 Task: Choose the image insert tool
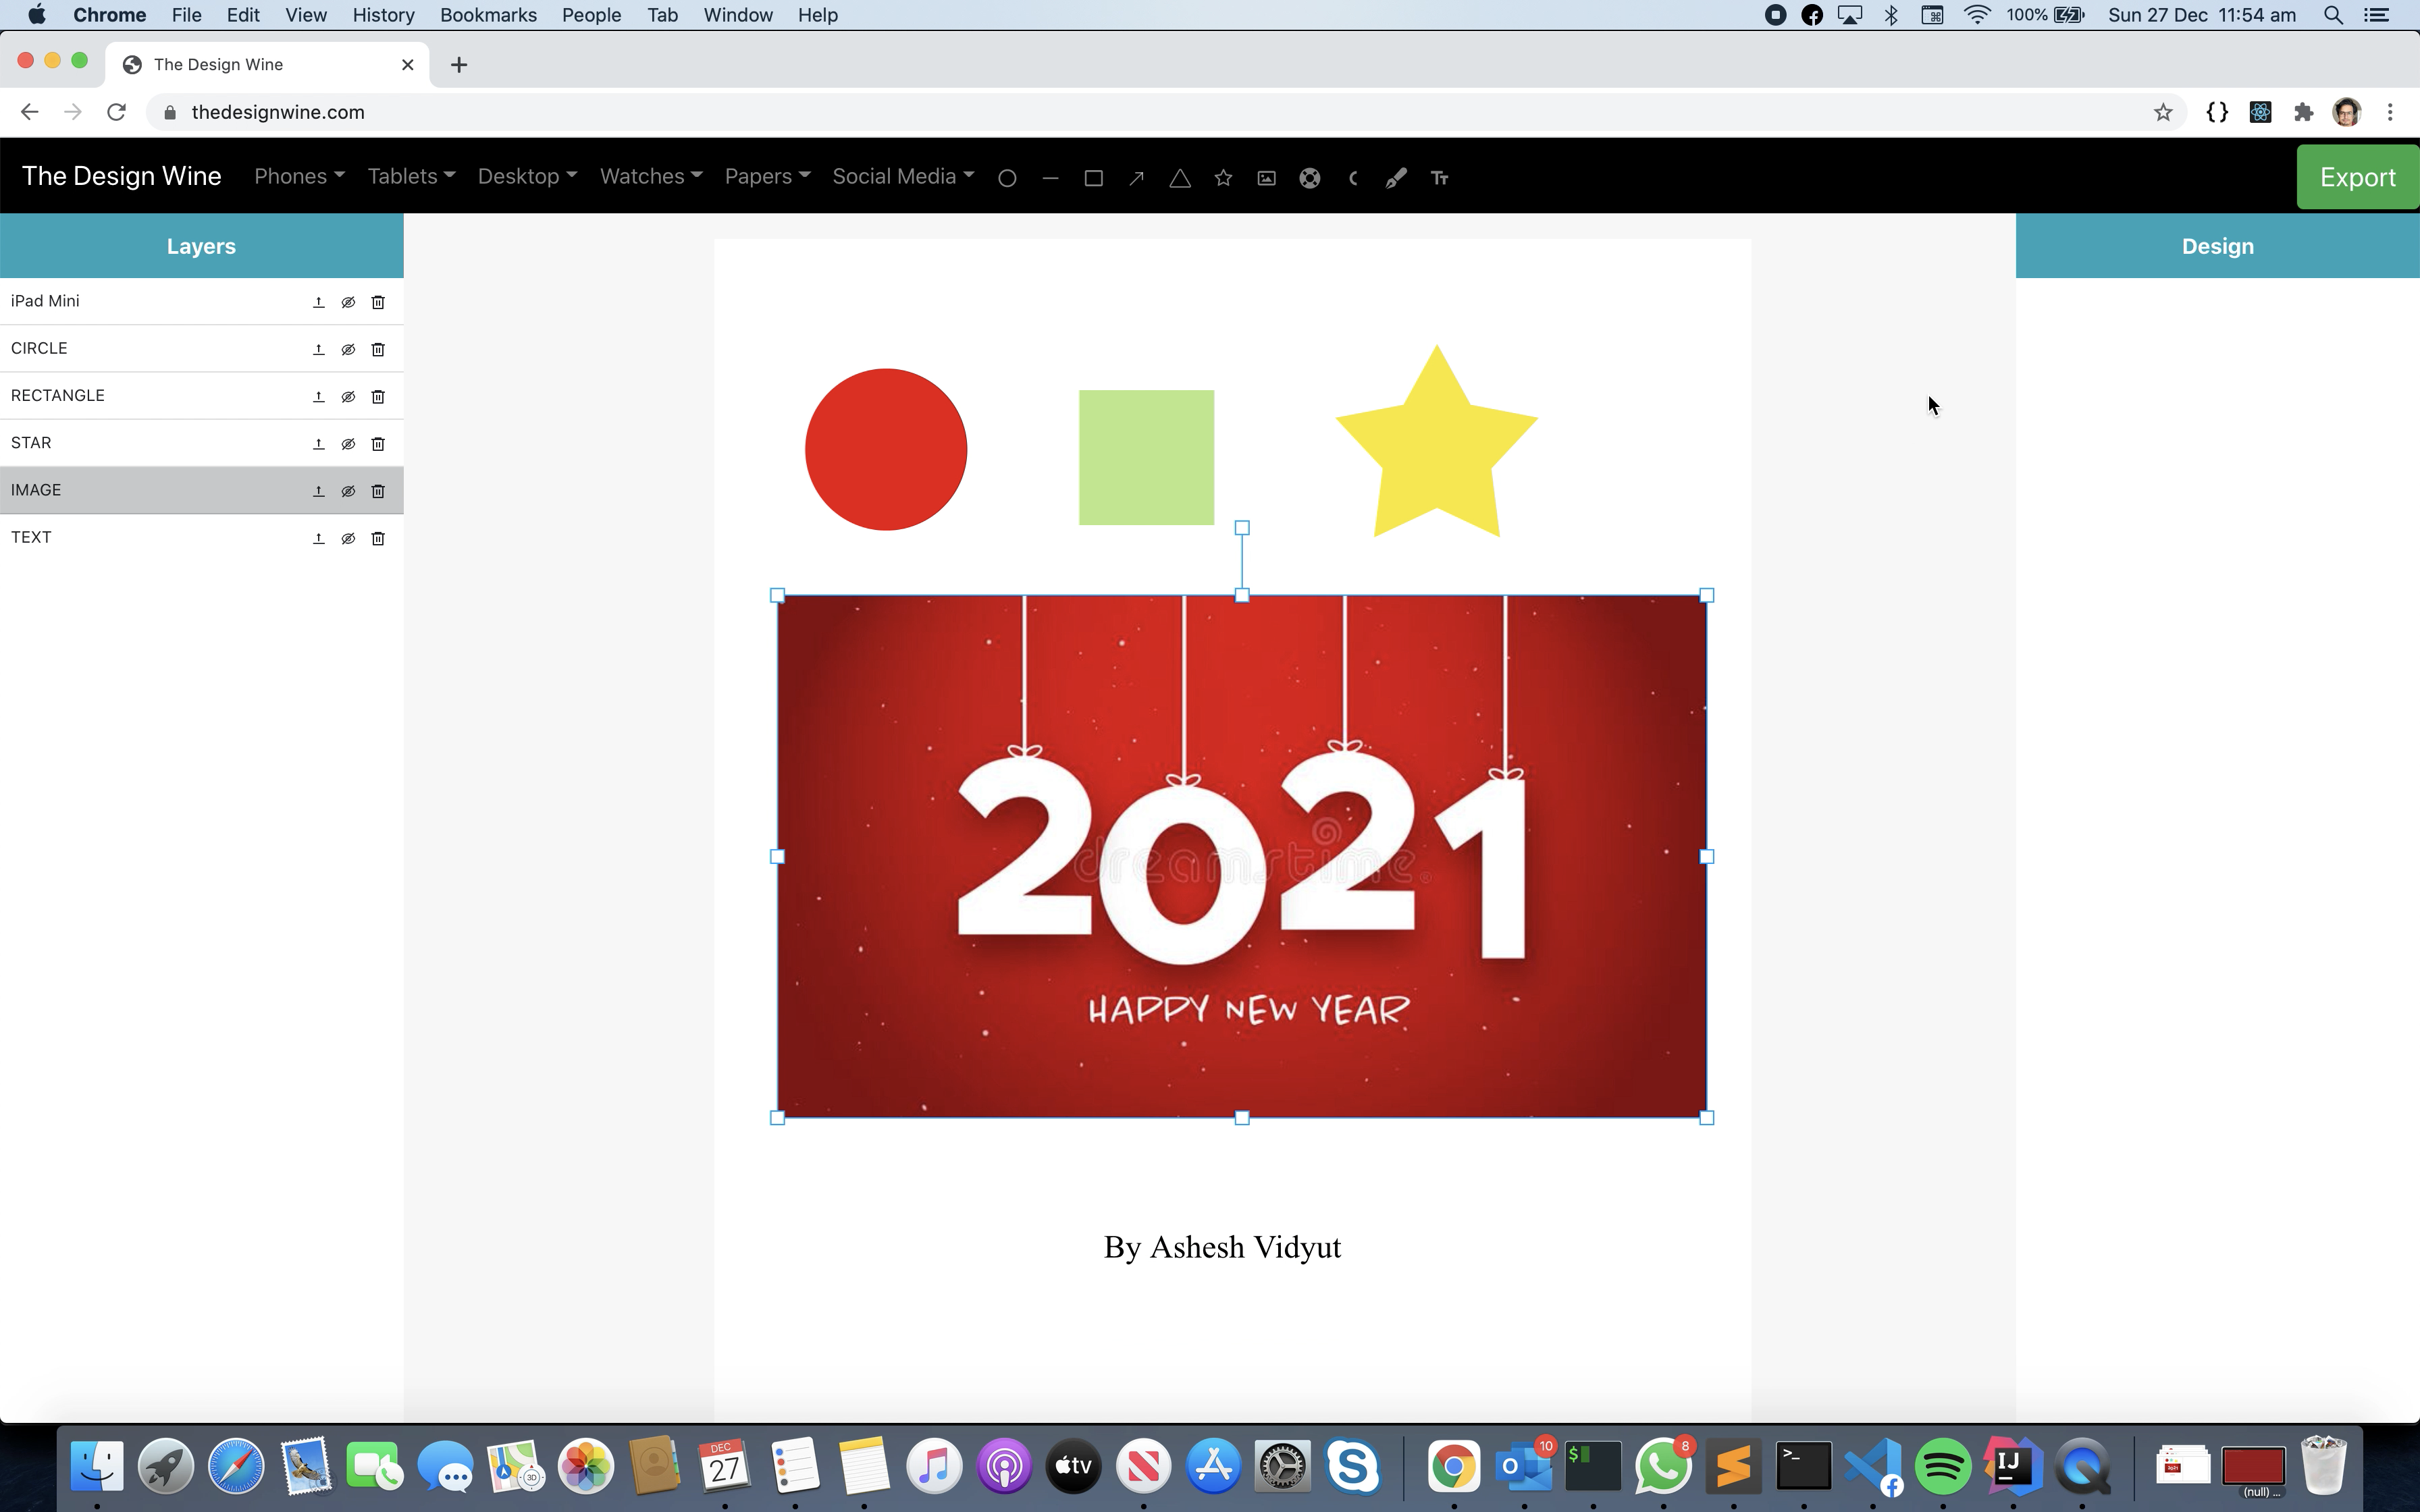coord(1266,178)
